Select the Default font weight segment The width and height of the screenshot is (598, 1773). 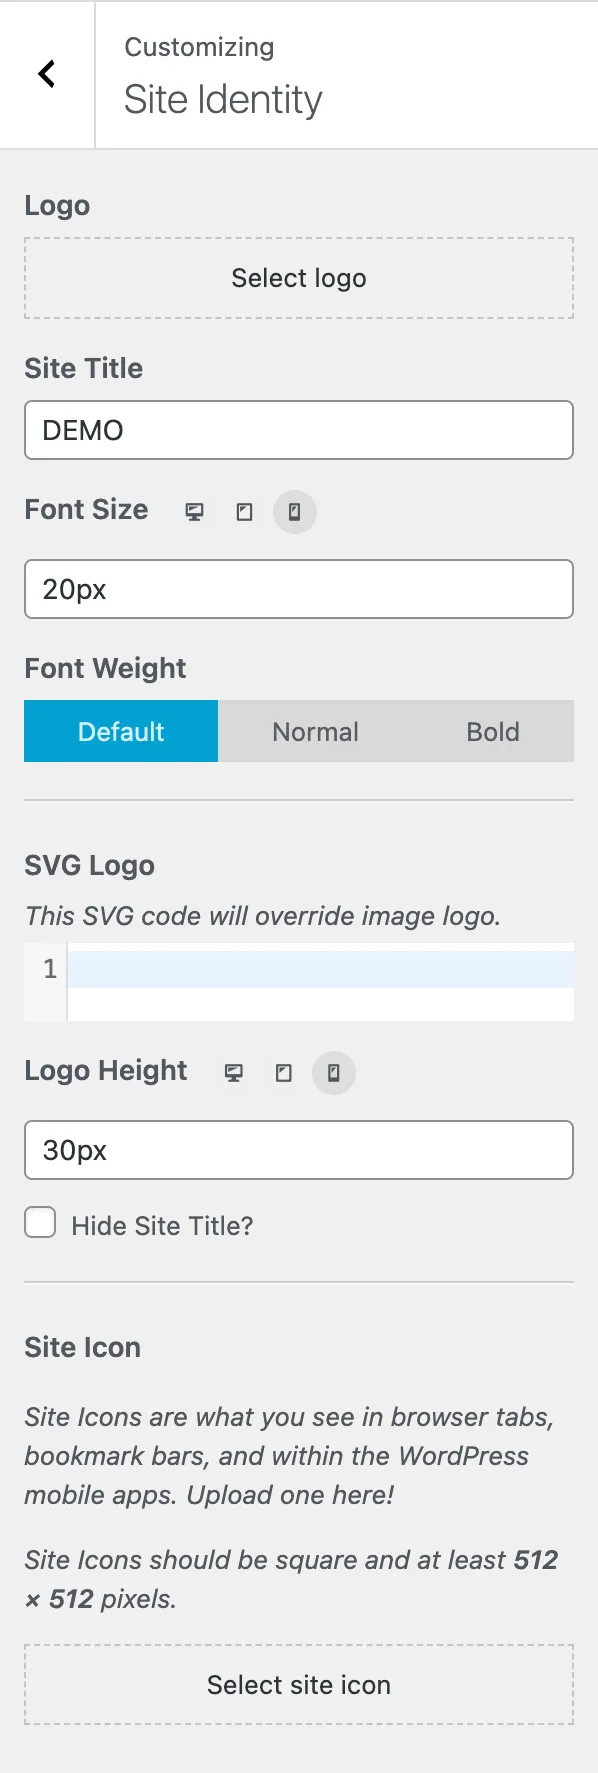point(120,731)
